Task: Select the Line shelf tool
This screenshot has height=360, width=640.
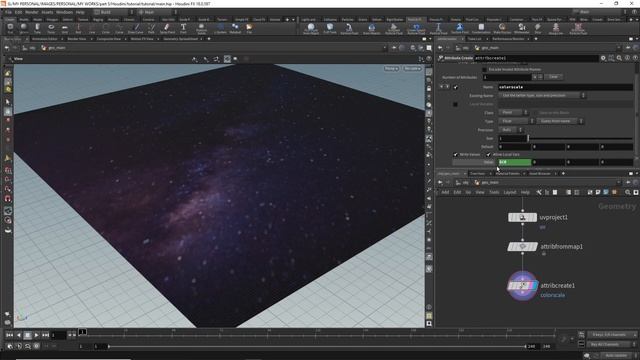Action: (x=92, y=28)
